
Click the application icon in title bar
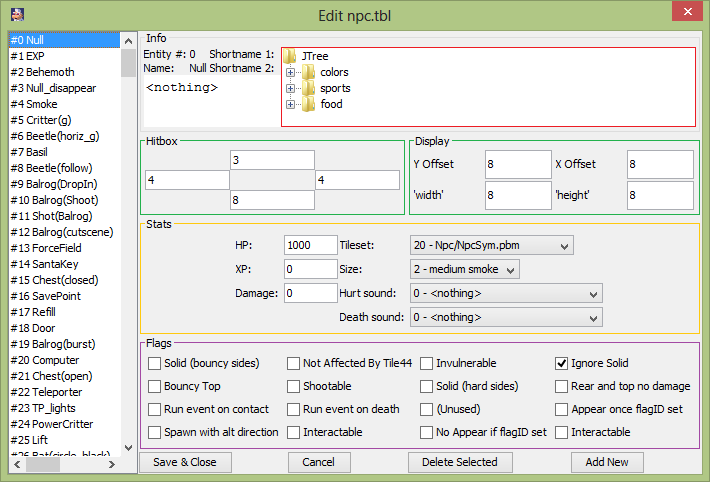pos(15,12)
